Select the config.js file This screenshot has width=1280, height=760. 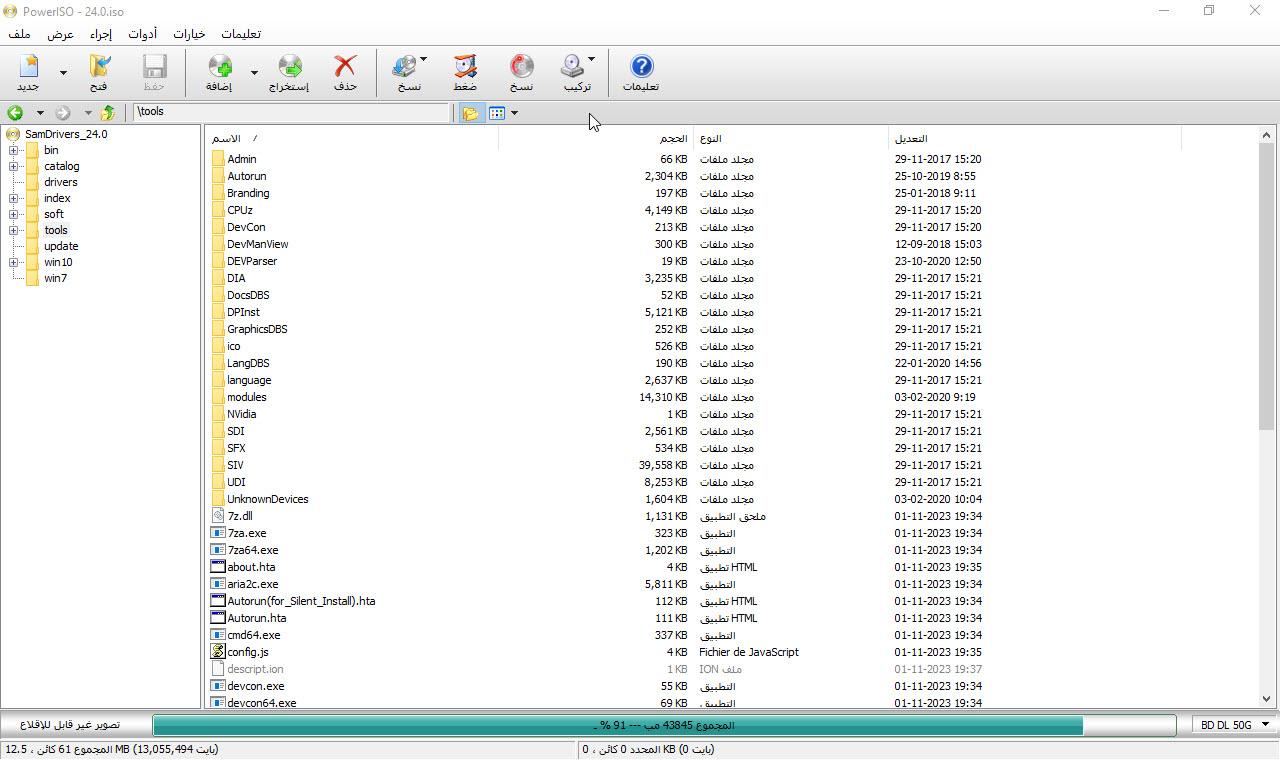coord(247,652)
